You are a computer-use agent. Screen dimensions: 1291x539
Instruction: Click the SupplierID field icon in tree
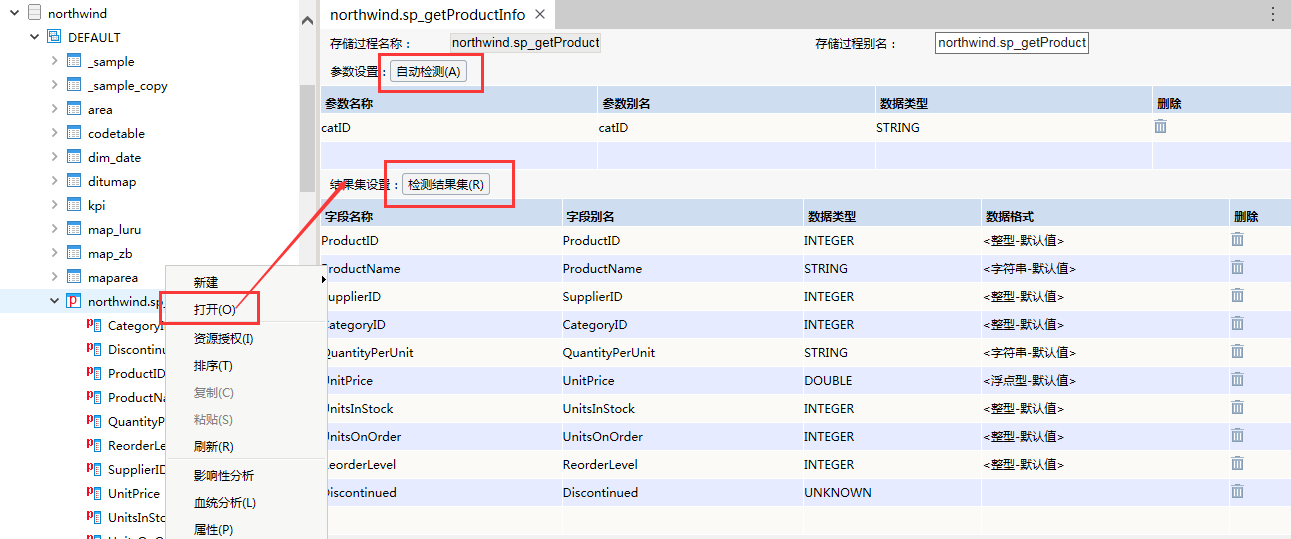click(x=94, y=469)
